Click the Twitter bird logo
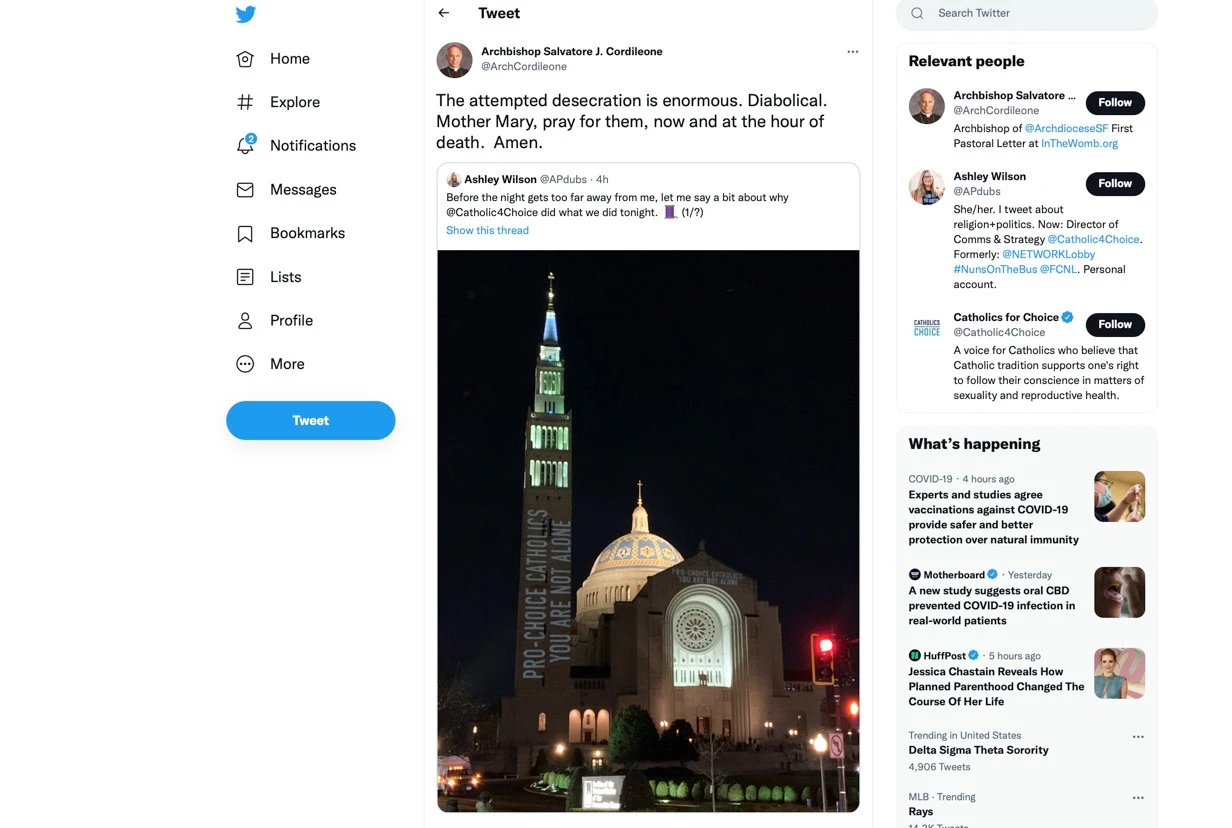This screenshot has height=828, width=1232. click(246, 14)
